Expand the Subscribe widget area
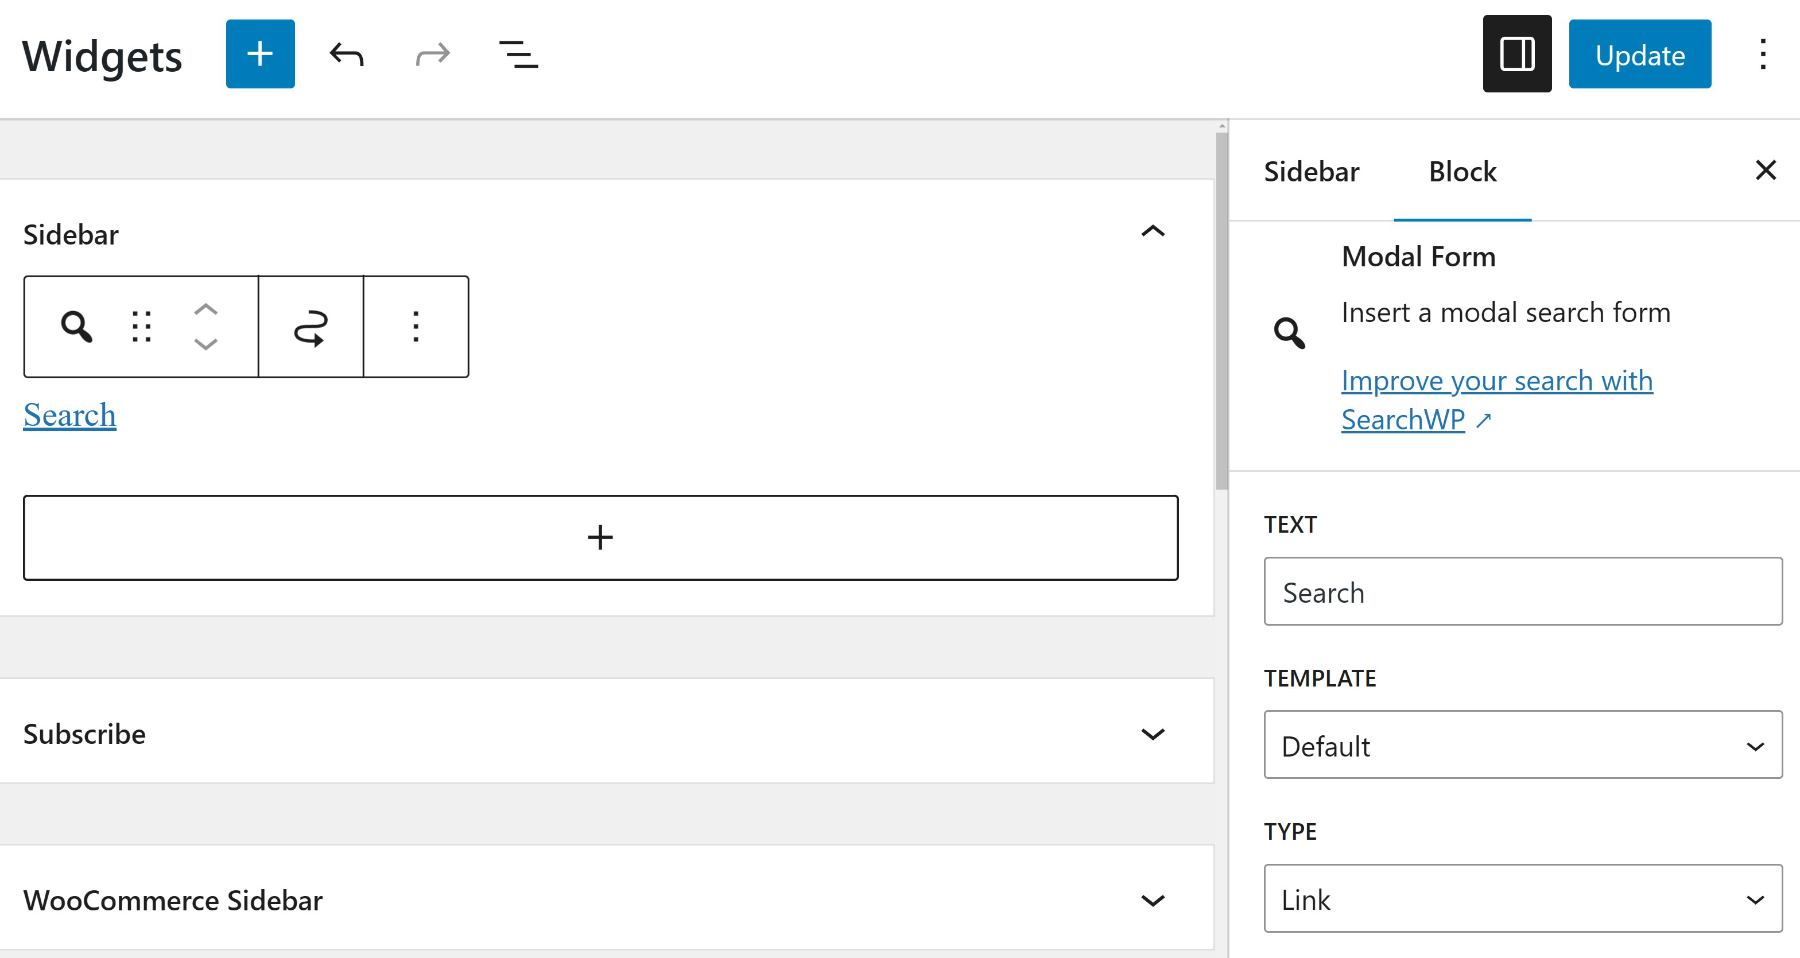This screenshot has height=958, width=1800. 1153,734
